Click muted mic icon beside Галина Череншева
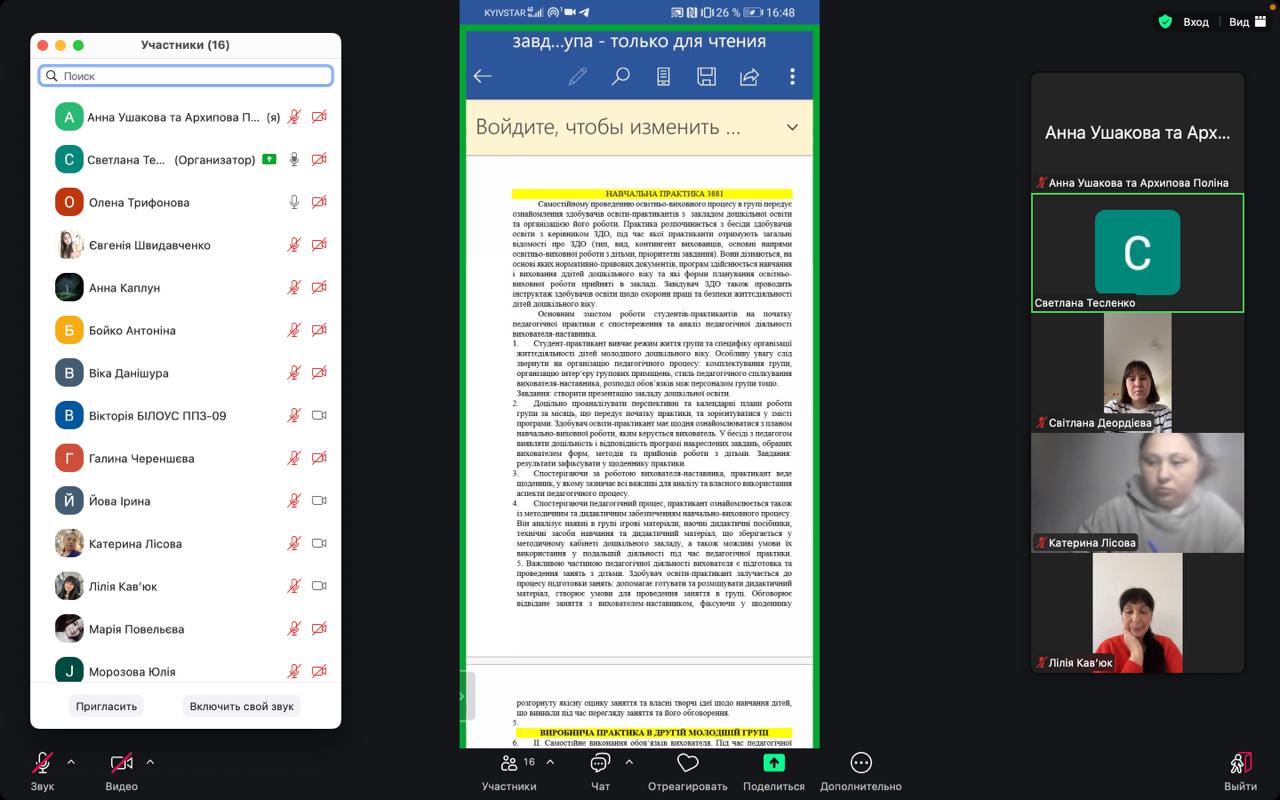 tap(294, 458)
